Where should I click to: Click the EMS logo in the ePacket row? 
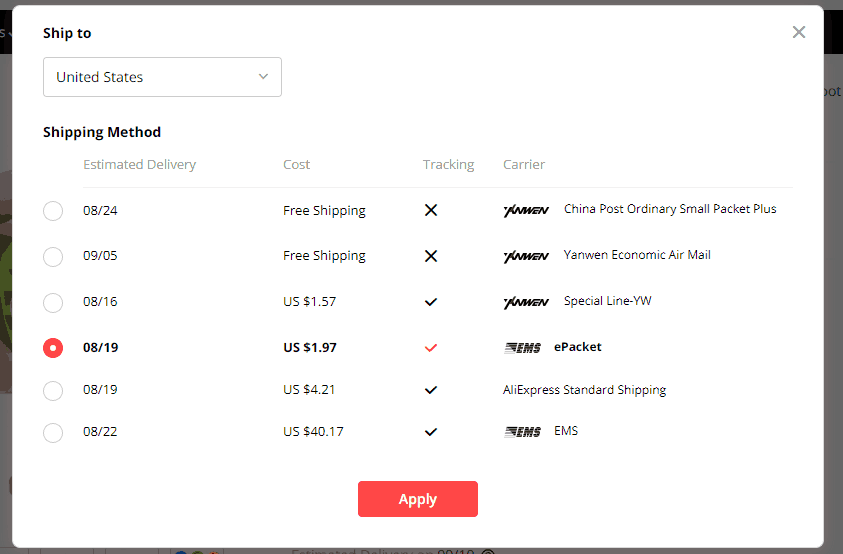(522, 348)
